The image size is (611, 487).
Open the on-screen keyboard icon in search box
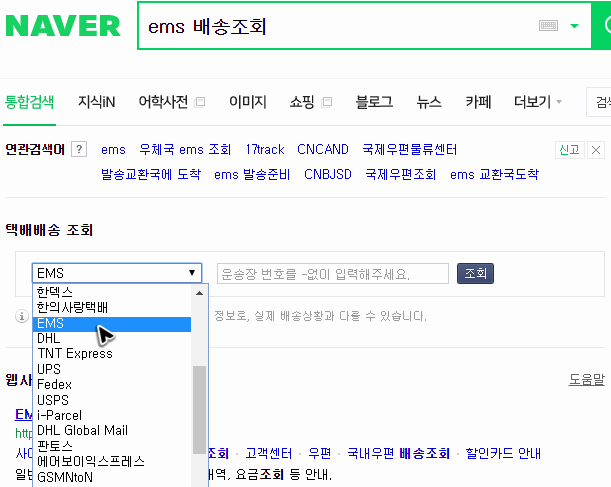tap(548, 26)
